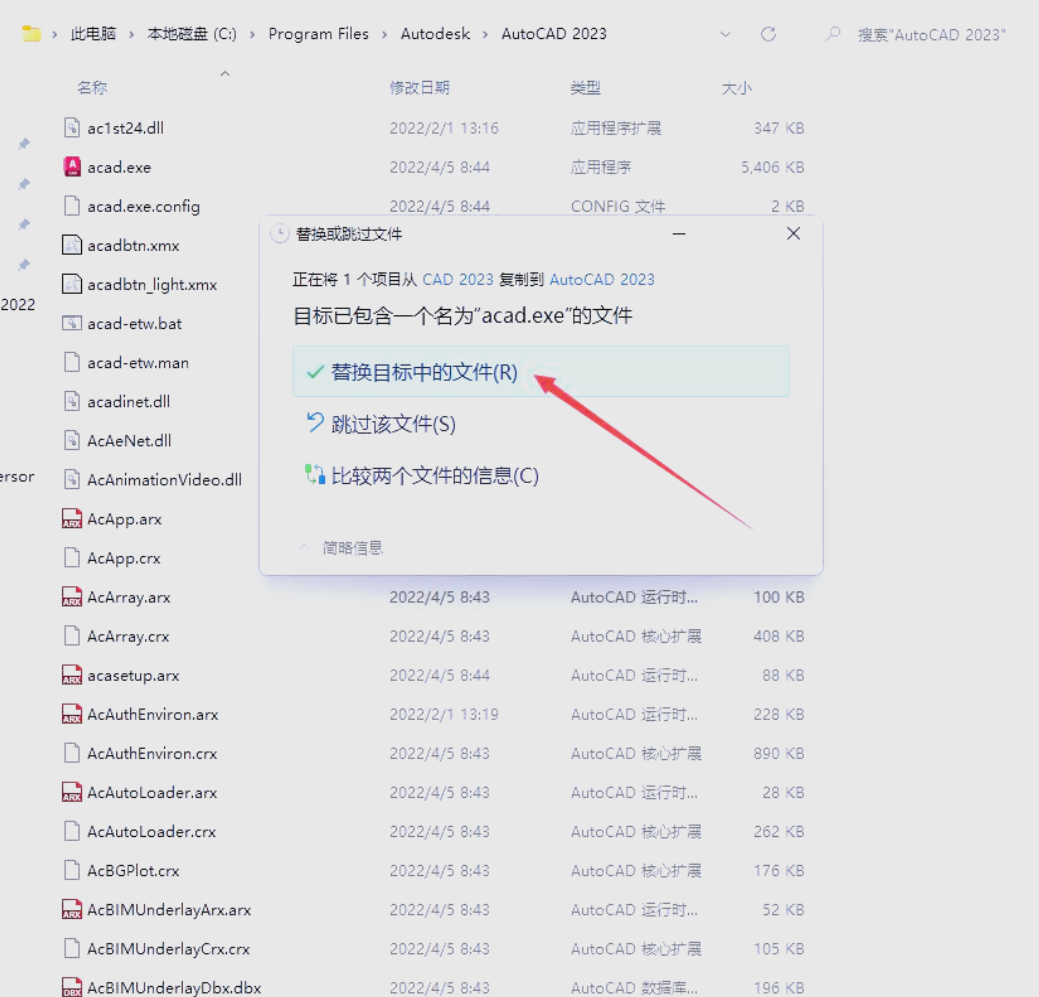Click the search magnifier icon
This screenshot has height=997, width=1039.
tap(833, 34)
